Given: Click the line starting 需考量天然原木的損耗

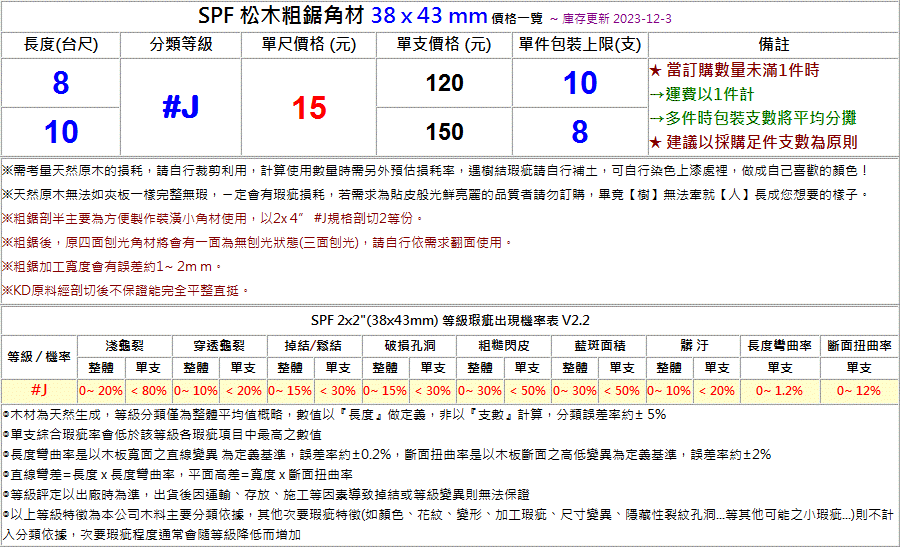Looking at the screenshot, I should pyautogui.click(x=436, y=170).
